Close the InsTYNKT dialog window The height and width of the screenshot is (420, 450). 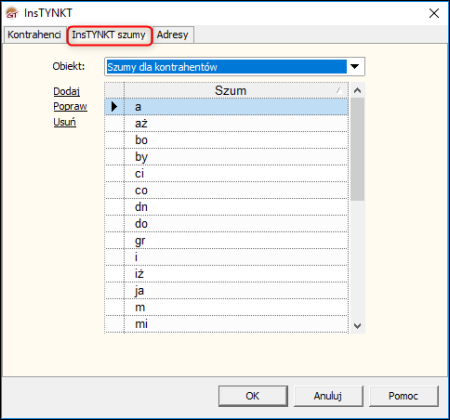click(x=434, y=13)
